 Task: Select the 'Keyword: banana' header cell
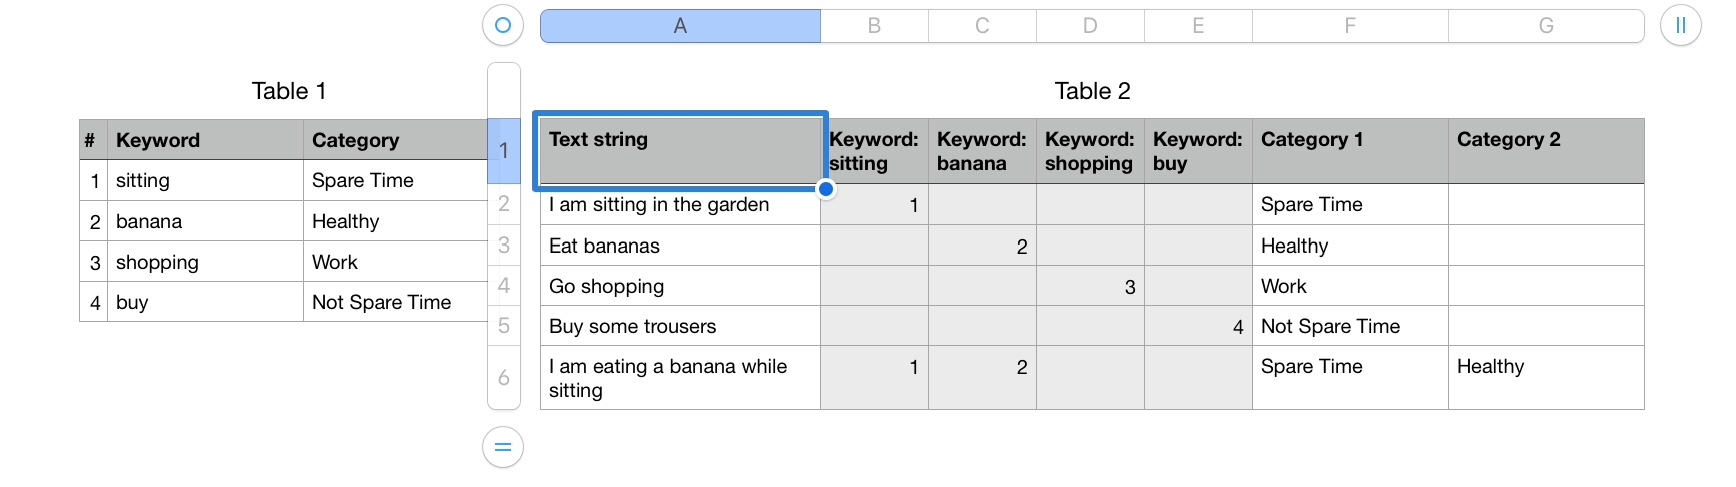pyautogui.click(x=982, y=151)
